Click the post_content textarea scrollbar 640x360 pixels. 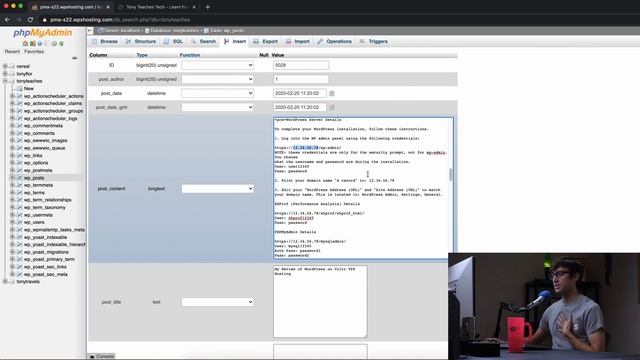coord(451,174)
